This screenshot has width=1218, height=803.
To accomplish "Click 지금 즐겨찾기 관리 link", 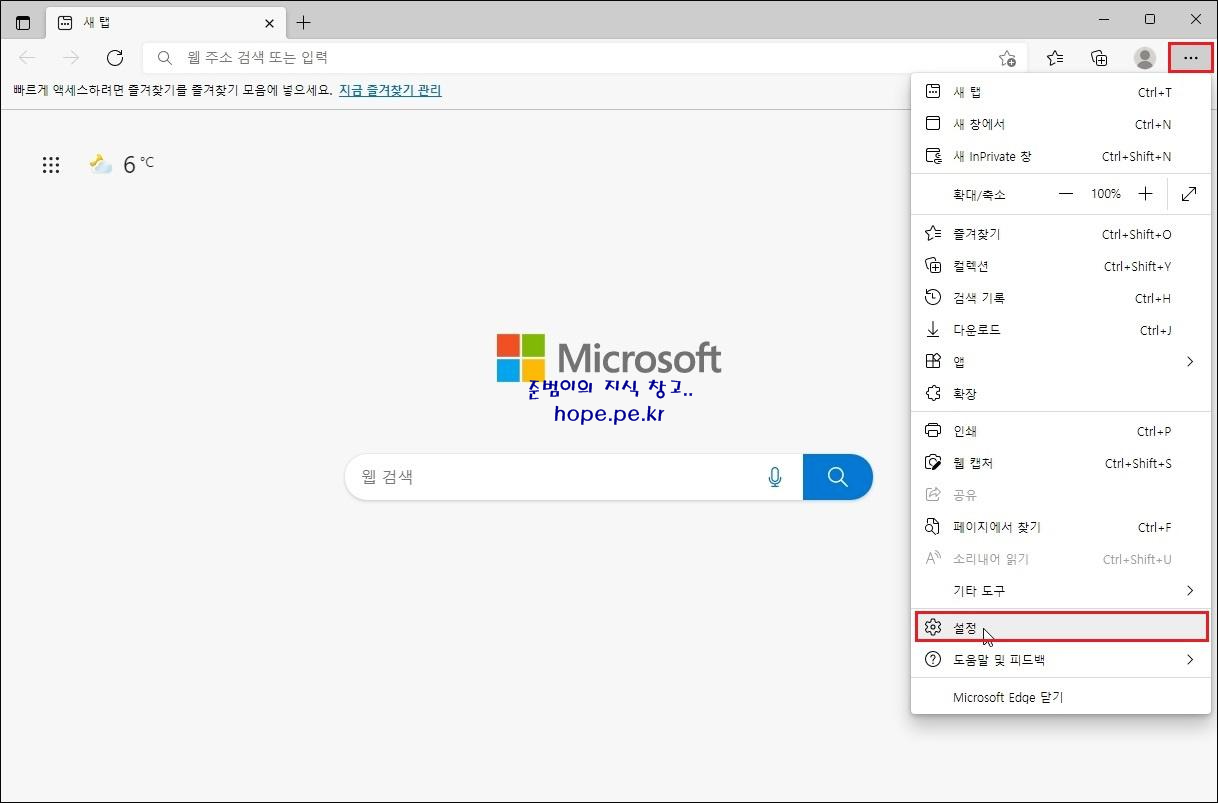I will pos(390,90).
